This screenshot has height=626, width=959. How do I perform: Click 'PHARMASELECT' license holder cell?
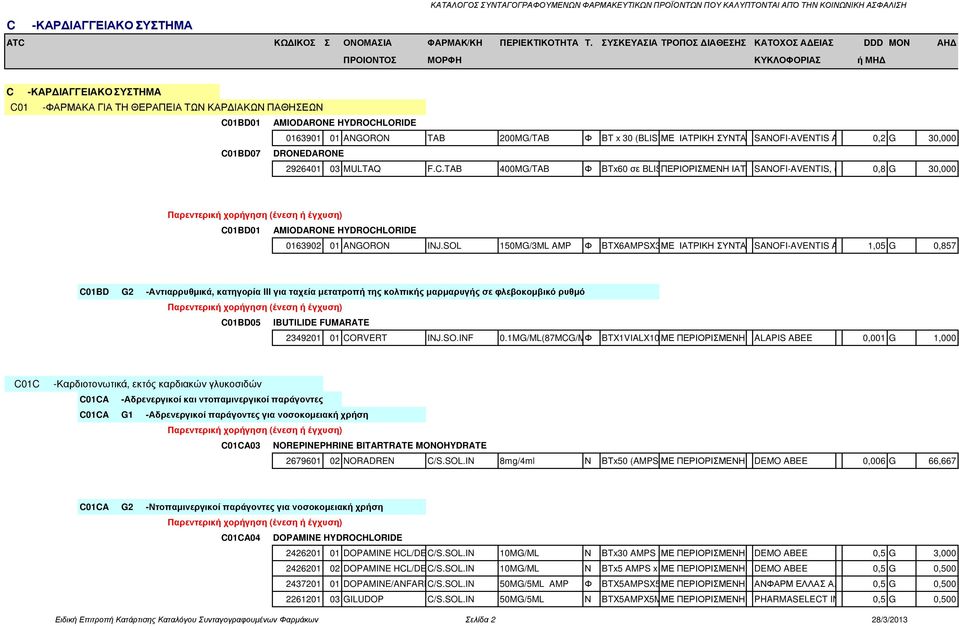tap(794, 599)
